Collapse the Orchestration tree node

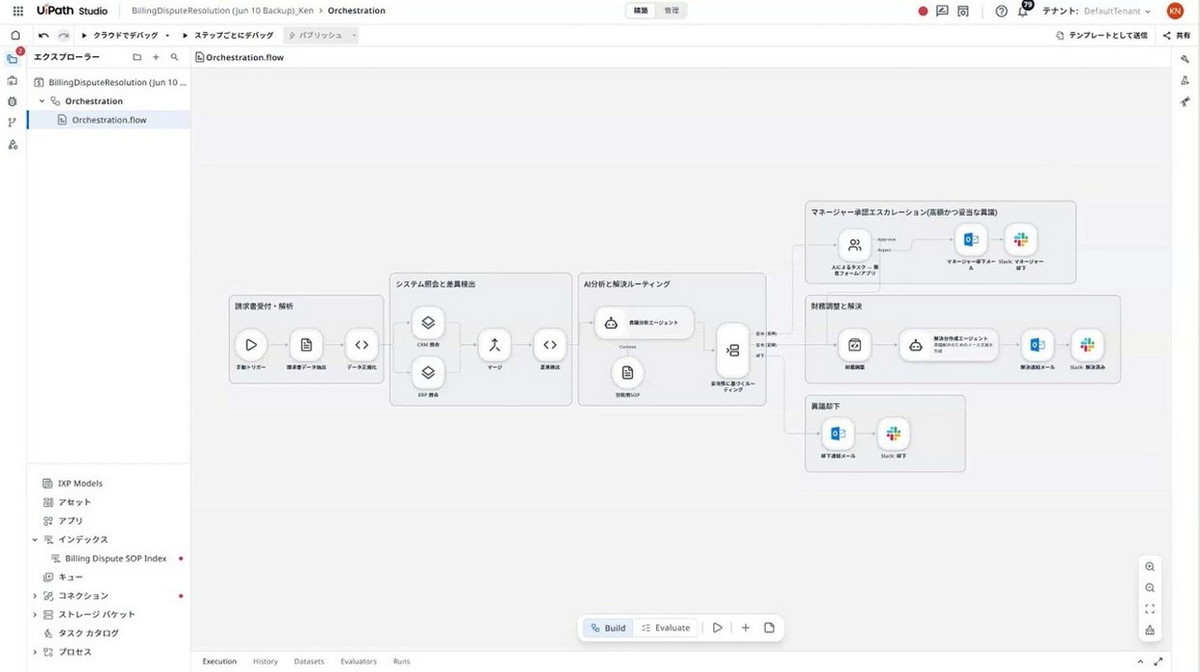(x=42, y=101)
